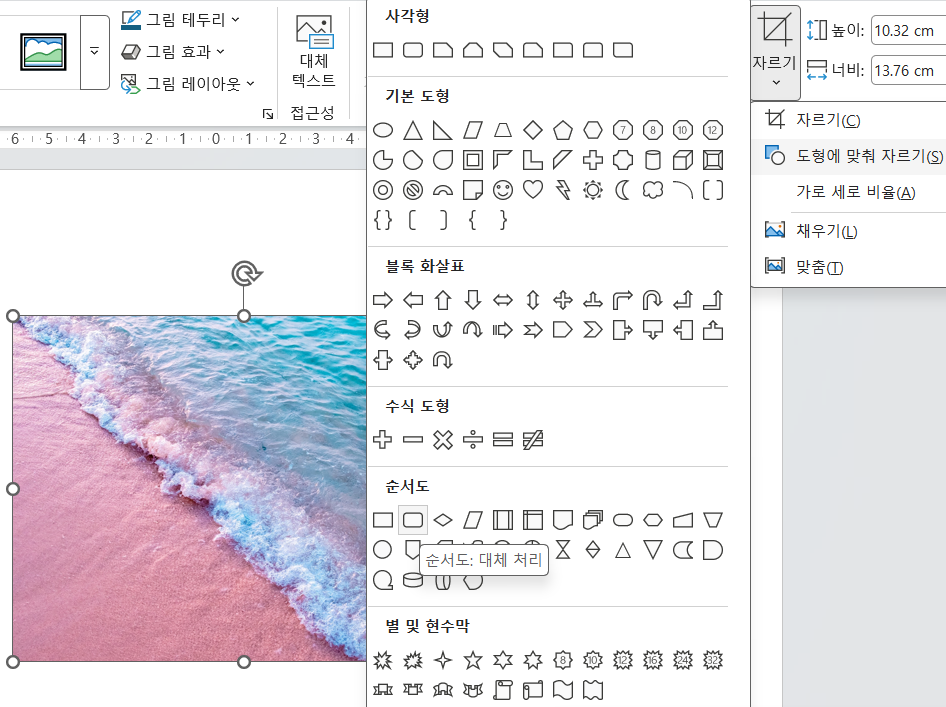946x707 pixels.
Task: Select the cloud shape
Action: tap(653, 190)
